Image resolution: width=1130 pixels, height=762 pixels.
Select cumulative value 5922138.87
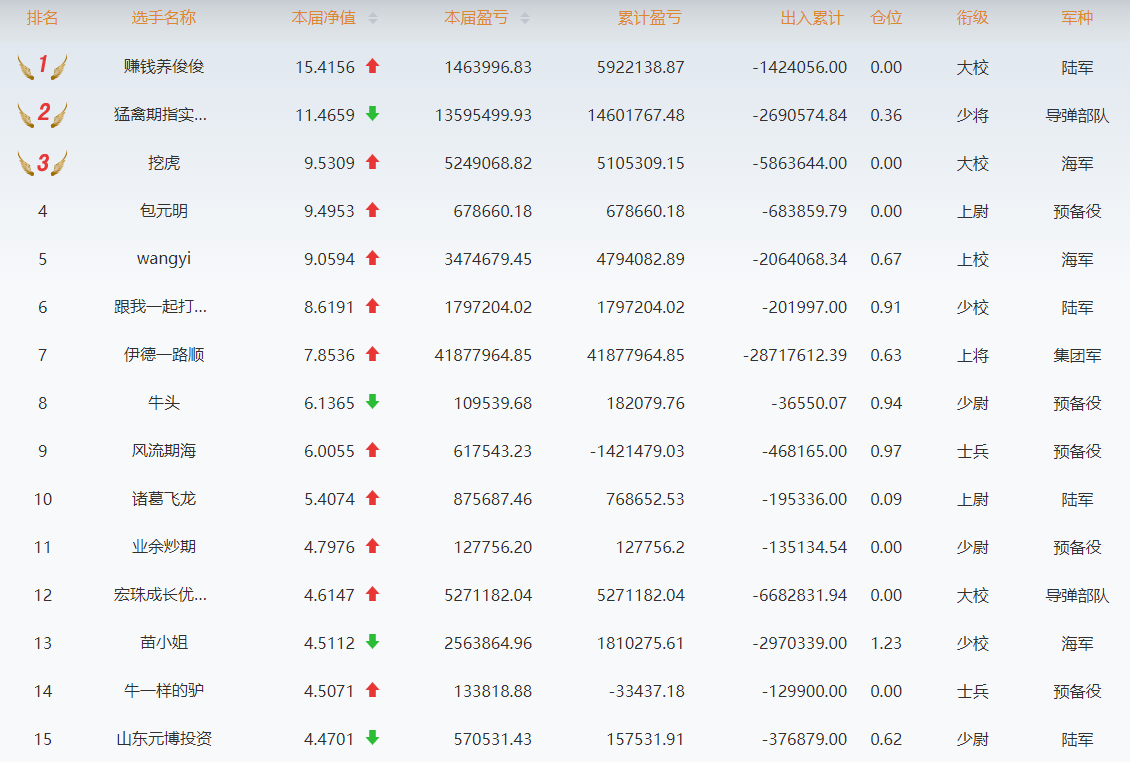[x=641, y=67]
